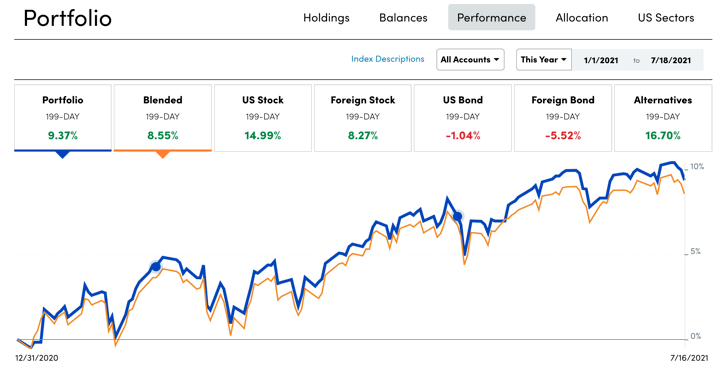
Task: Enable the Foreign Stock 8.27% card
Action: click(x=363, y=118)
